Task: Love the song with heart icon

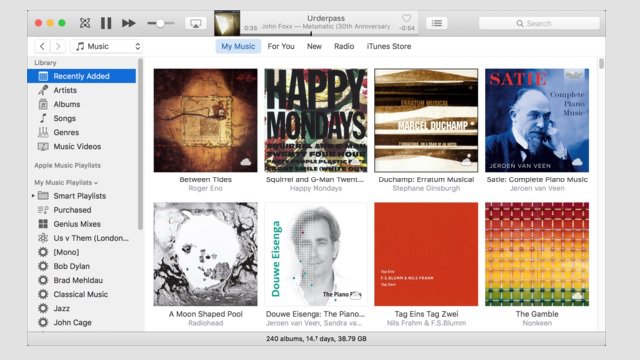Action: 406,18
